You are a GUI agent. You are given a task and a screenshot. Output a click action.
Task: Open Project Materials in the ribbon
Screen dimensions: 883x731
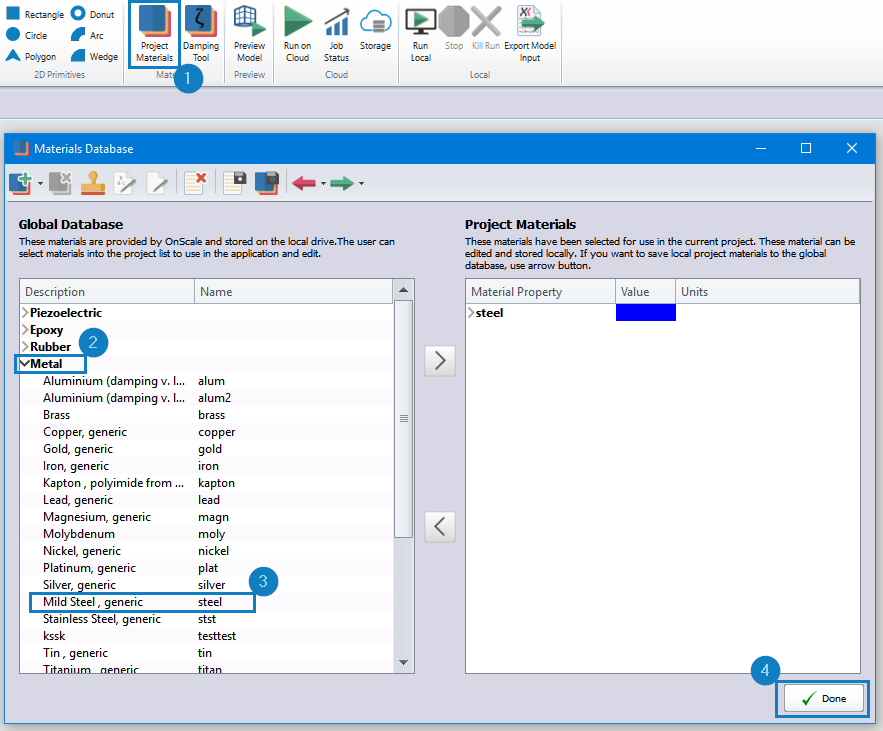tap(154, 34)
